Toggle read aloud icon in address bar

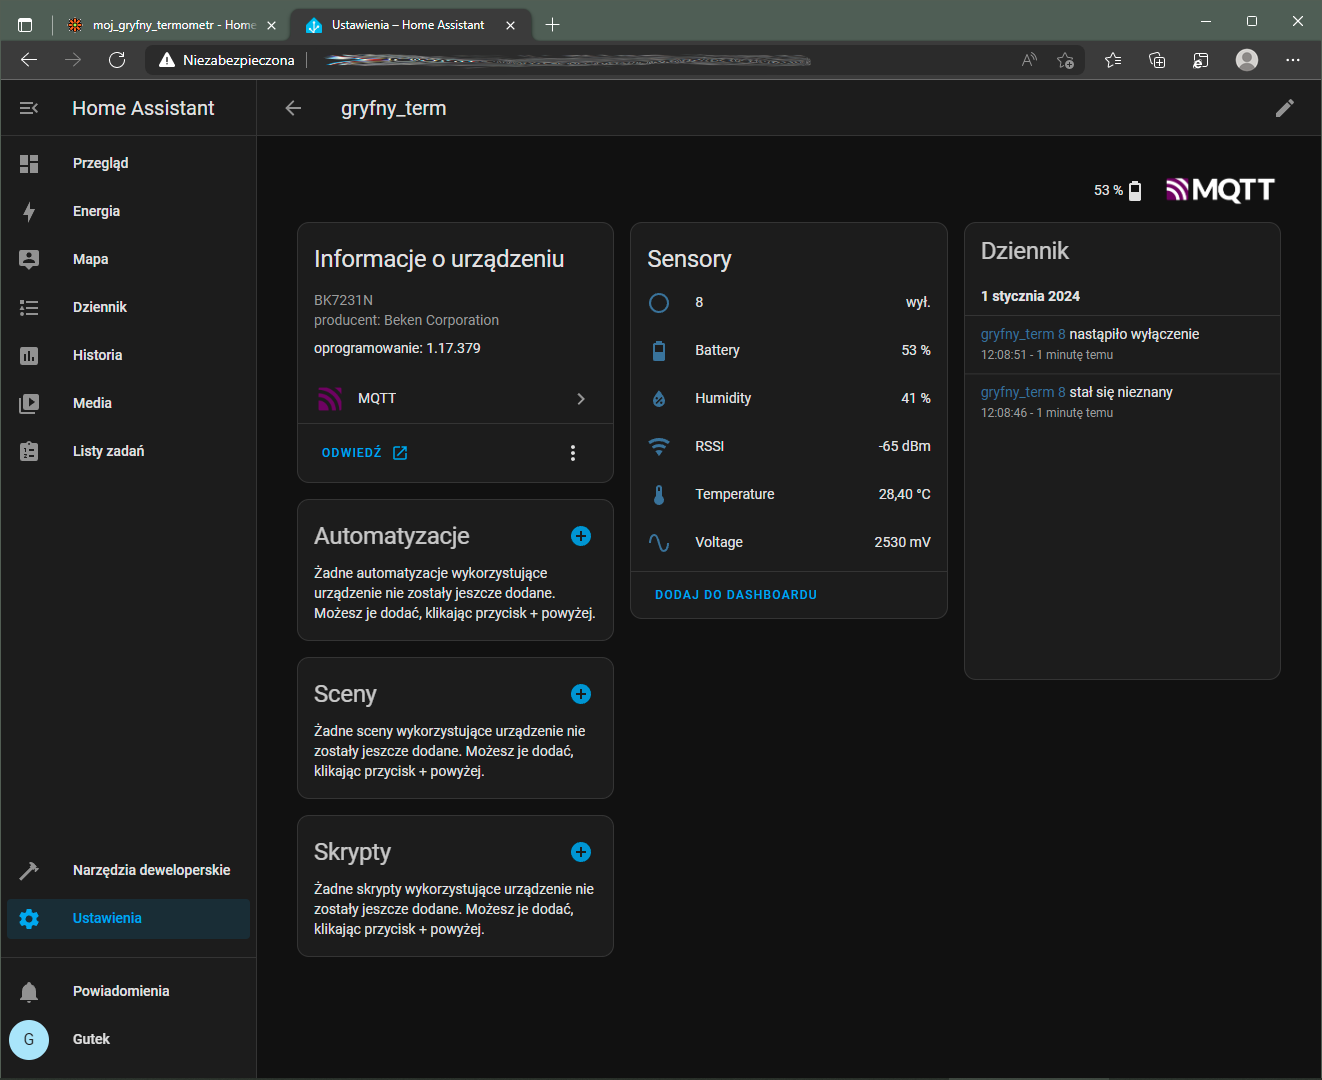(1029, 60)
